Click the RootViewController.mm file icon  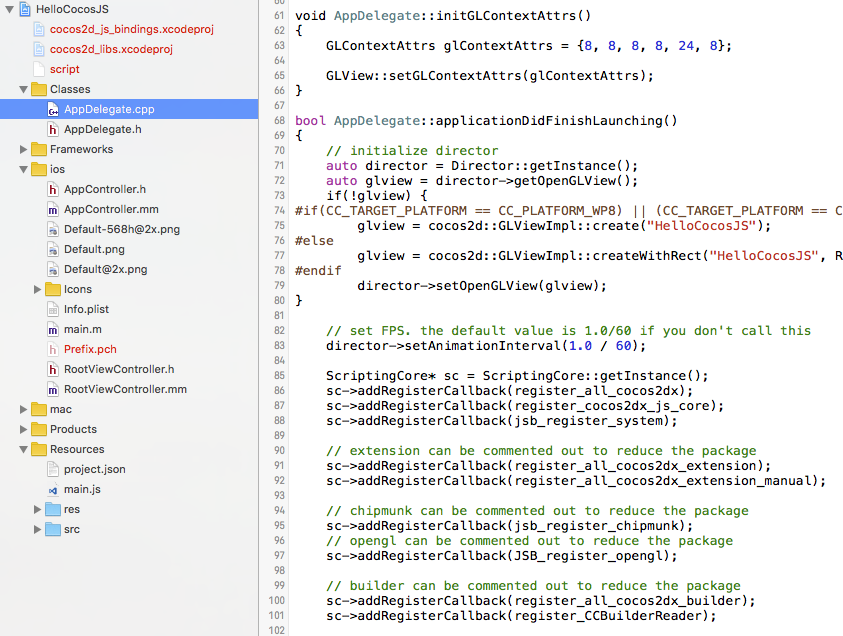click(x=53, y=389)
